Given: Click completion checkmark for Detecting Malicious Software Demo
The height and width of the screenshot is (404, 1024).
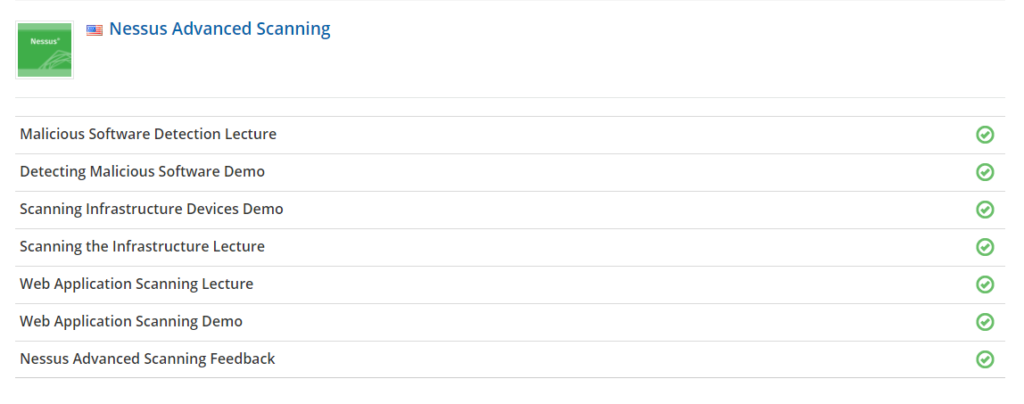Looking at the screenshot, I should [985, 172].
